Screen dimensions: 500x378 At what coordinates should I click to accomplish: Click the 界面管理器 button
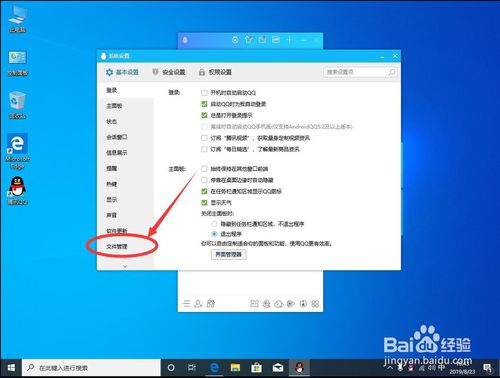point(229,254)
